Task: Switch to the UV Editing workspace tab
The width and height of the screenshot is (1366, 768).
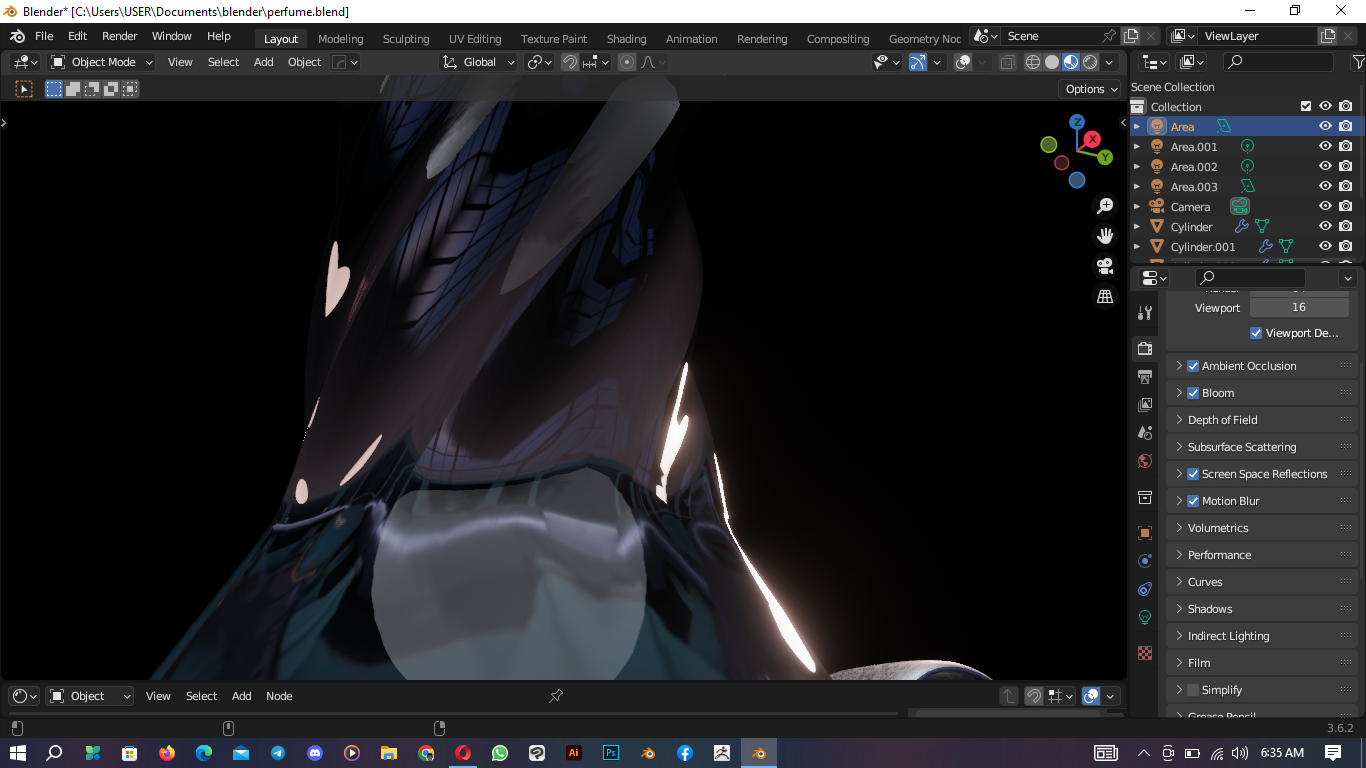Action: (x=475, y=39)
